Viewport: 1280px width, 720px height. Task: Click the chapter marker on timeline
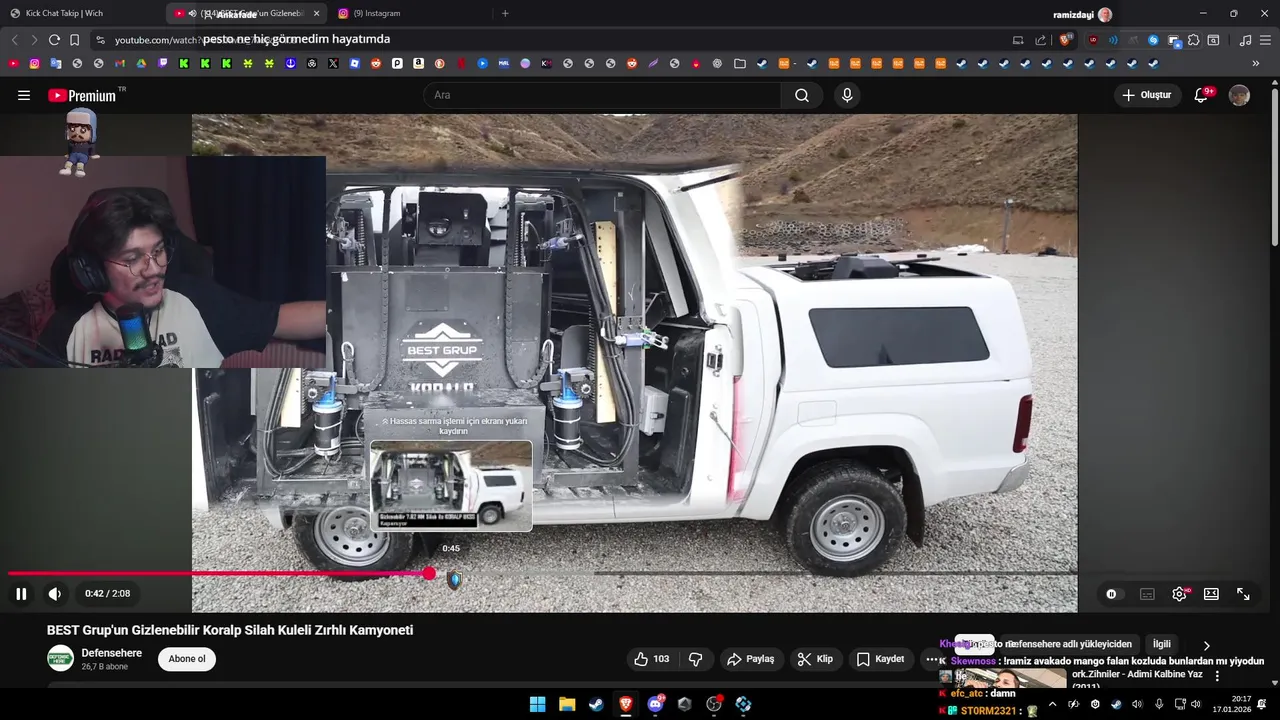click(x=454, y=580)
